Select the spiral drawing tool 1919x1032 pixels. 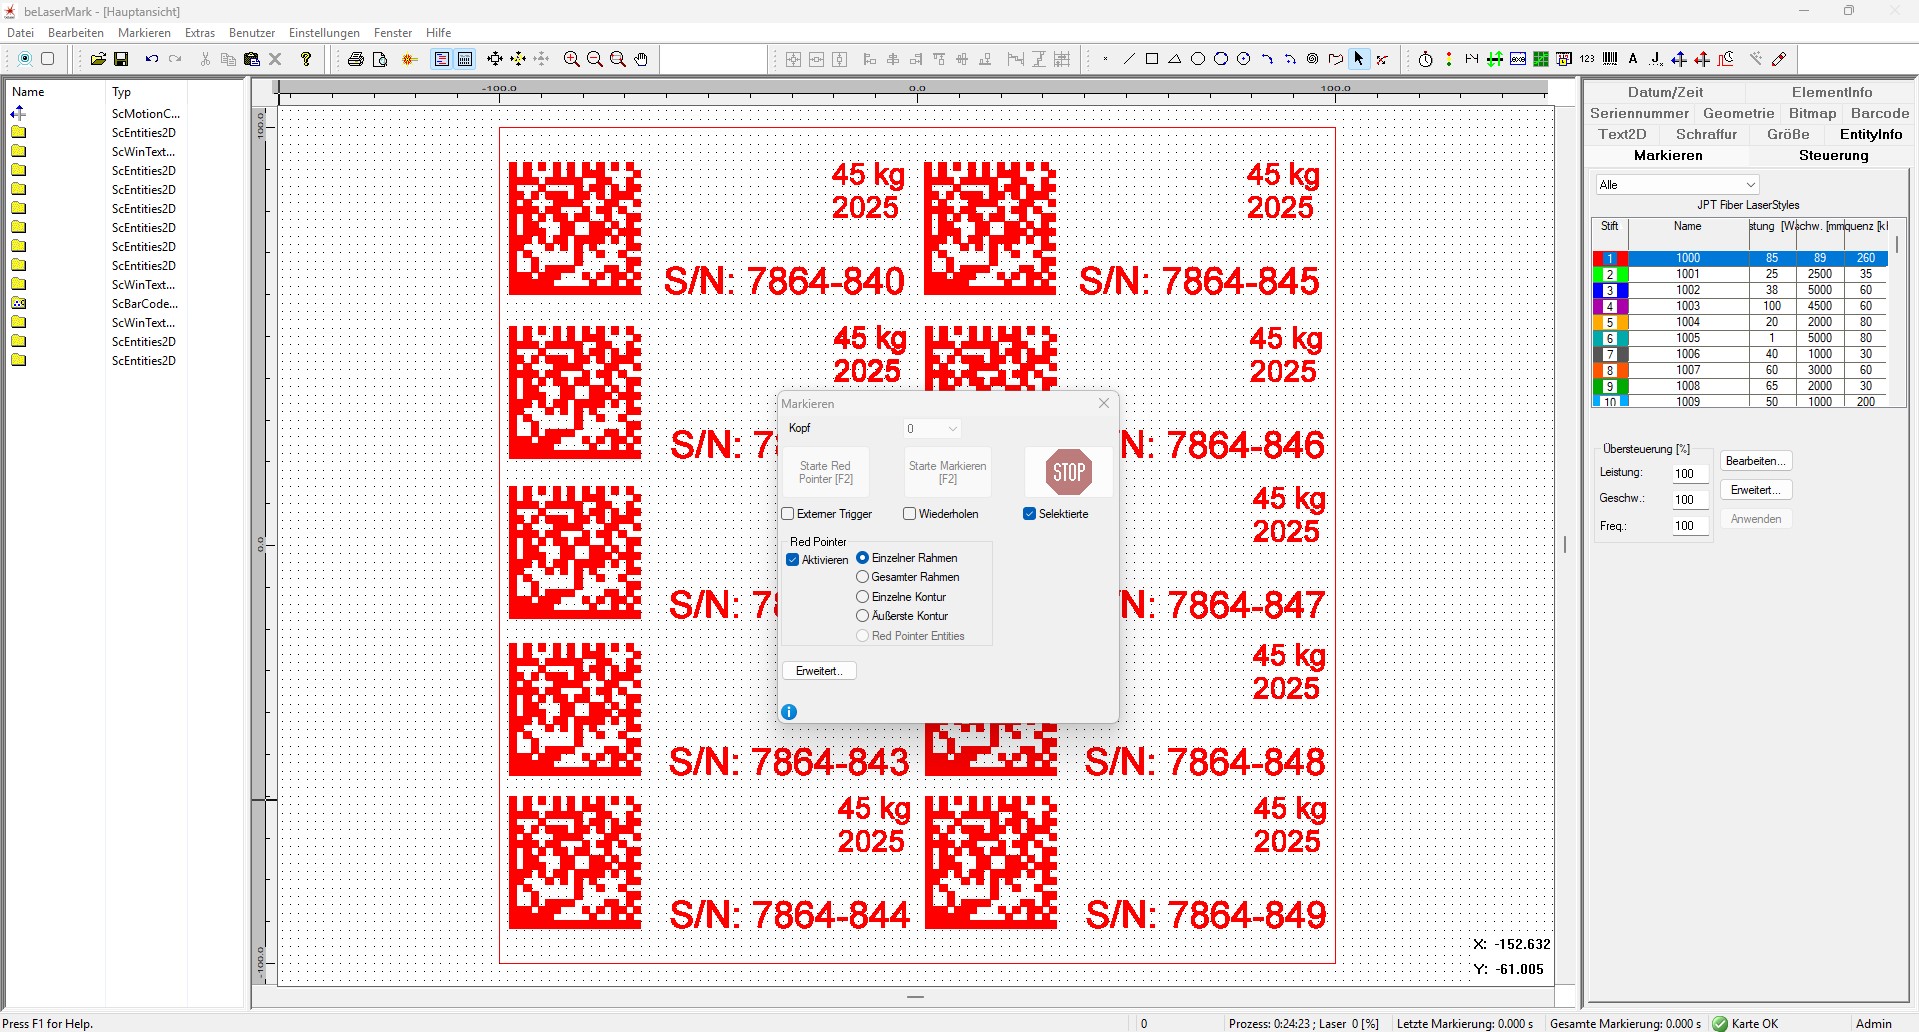[x=1312, y=59]
